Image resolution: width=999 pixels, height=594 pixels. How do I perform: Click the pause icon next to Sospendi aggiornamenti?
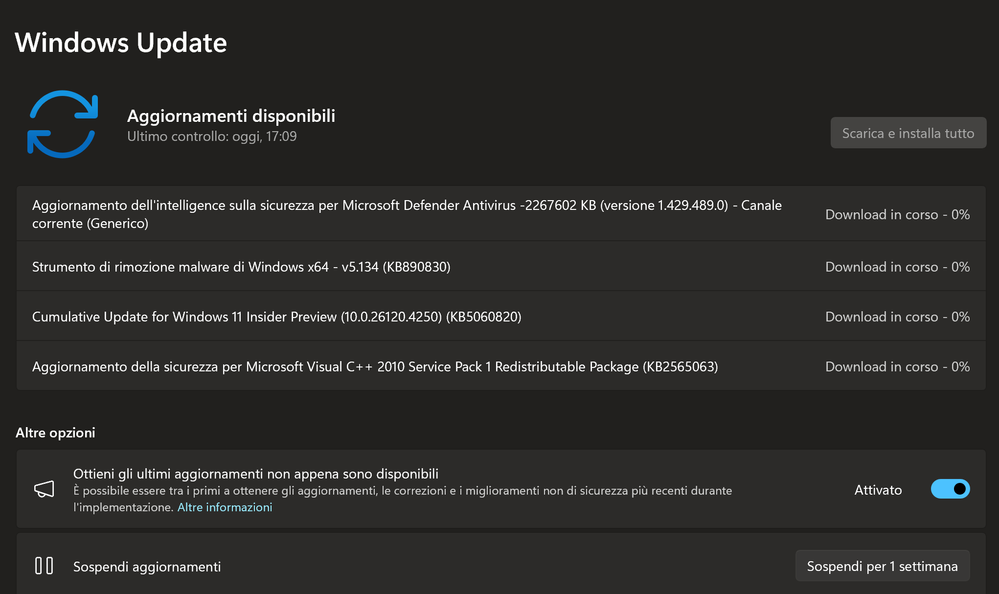pos(44,566)
